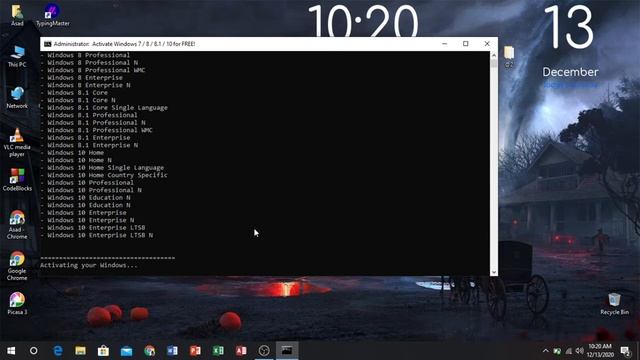Click the green security icon in the tray

(x=557, y=351)
